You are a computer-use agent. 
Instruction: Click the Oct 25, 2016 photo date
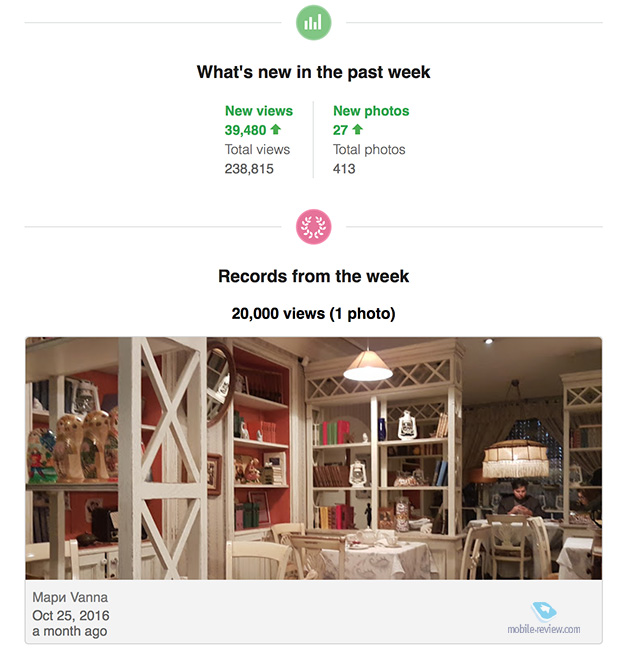tap(71, 615)
